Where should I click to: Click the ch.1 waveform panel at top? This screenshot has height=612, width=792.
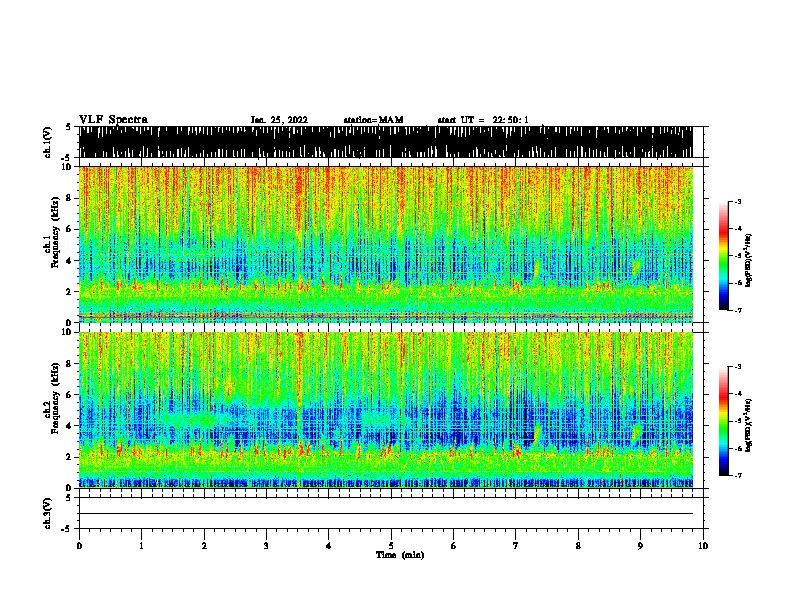(x=386, y=142)
